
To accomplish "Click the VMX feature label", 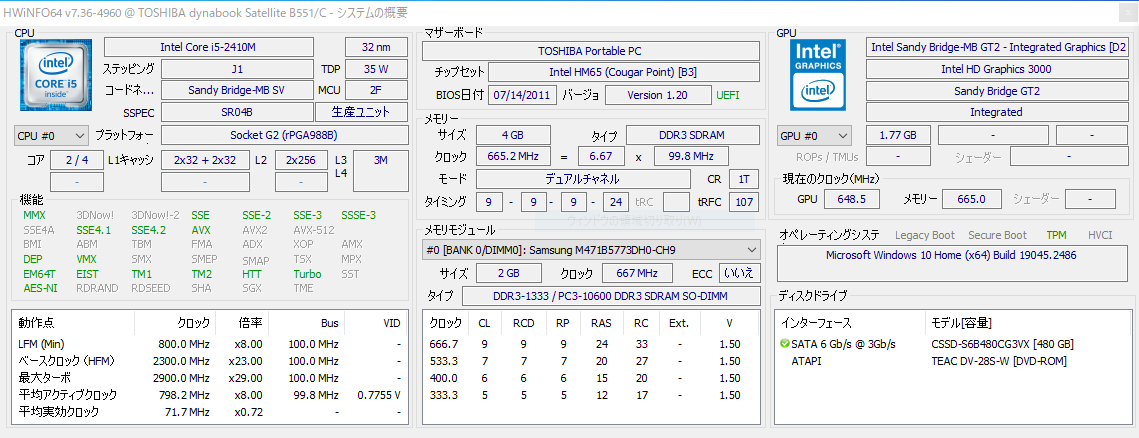I will pos(86,259).
